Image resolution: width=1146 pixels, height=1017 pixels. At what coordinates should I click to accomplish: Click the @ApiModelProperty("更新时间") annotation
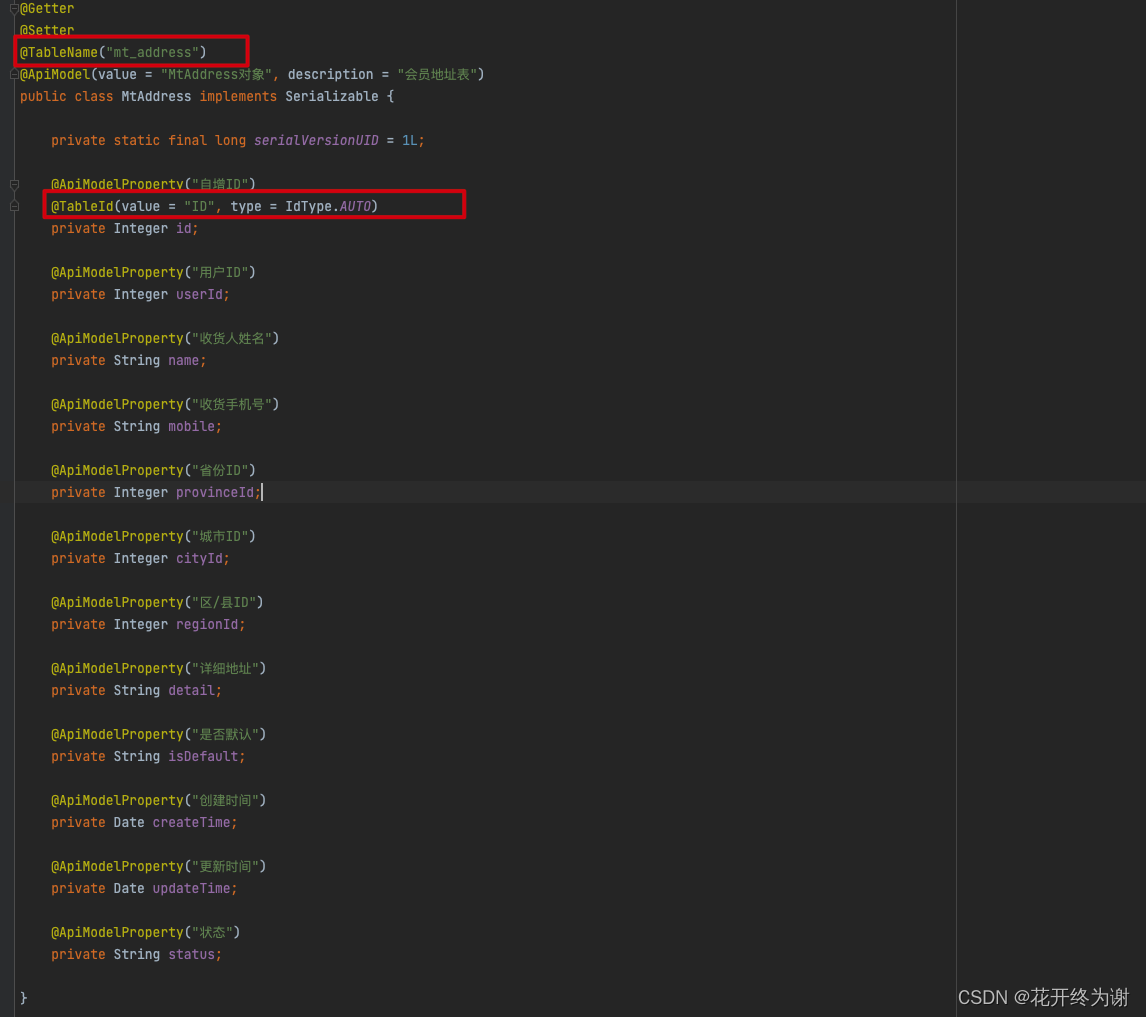point(159,866)
